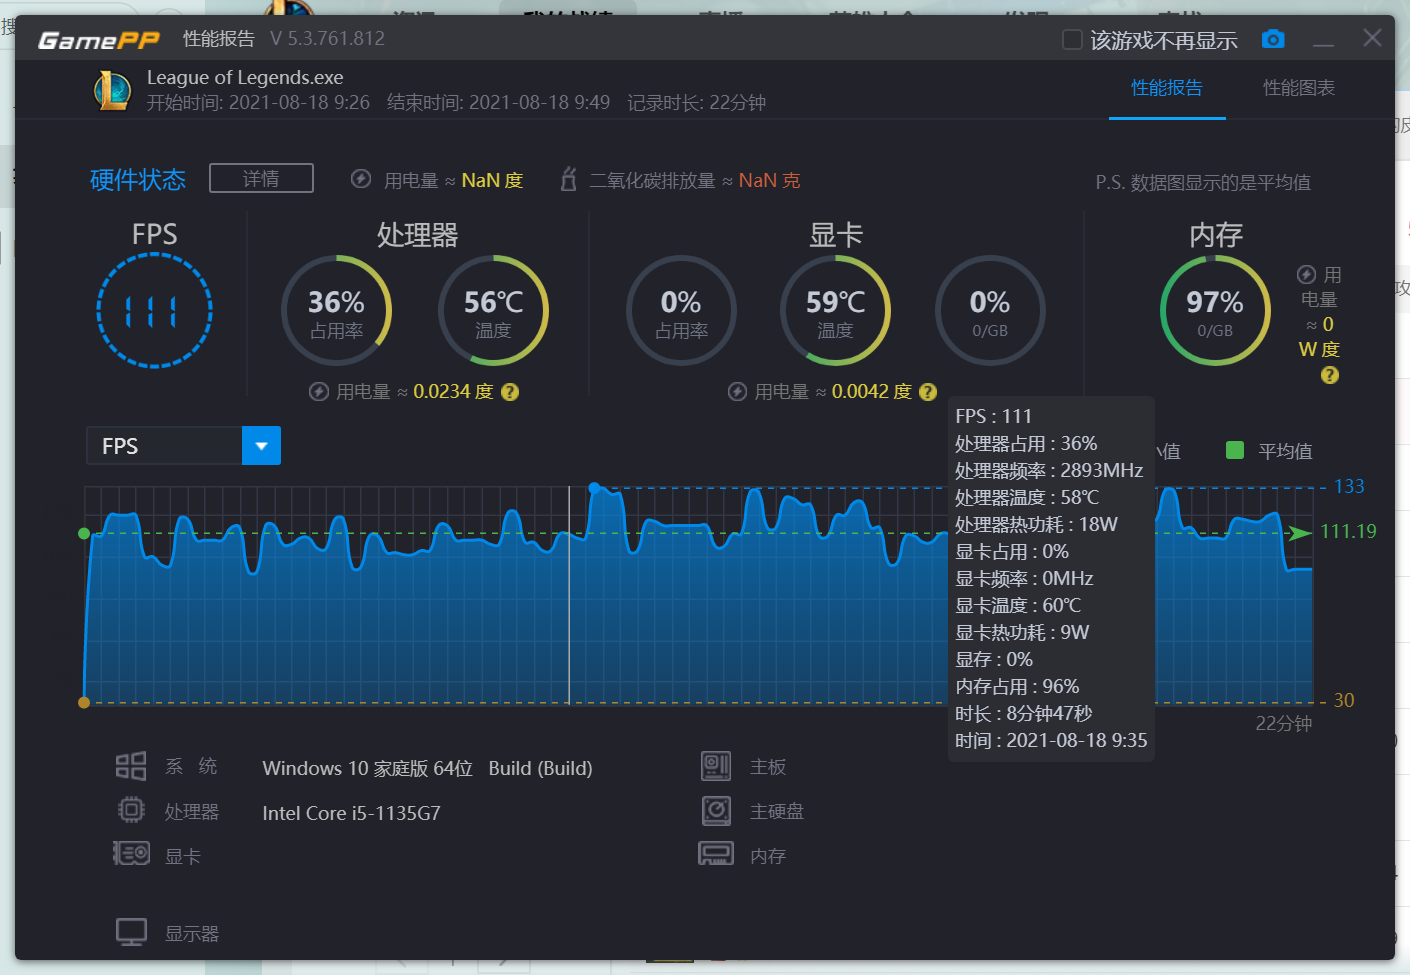
Task: Click the processor 36% usage gauge
Action: pos(336,311)
